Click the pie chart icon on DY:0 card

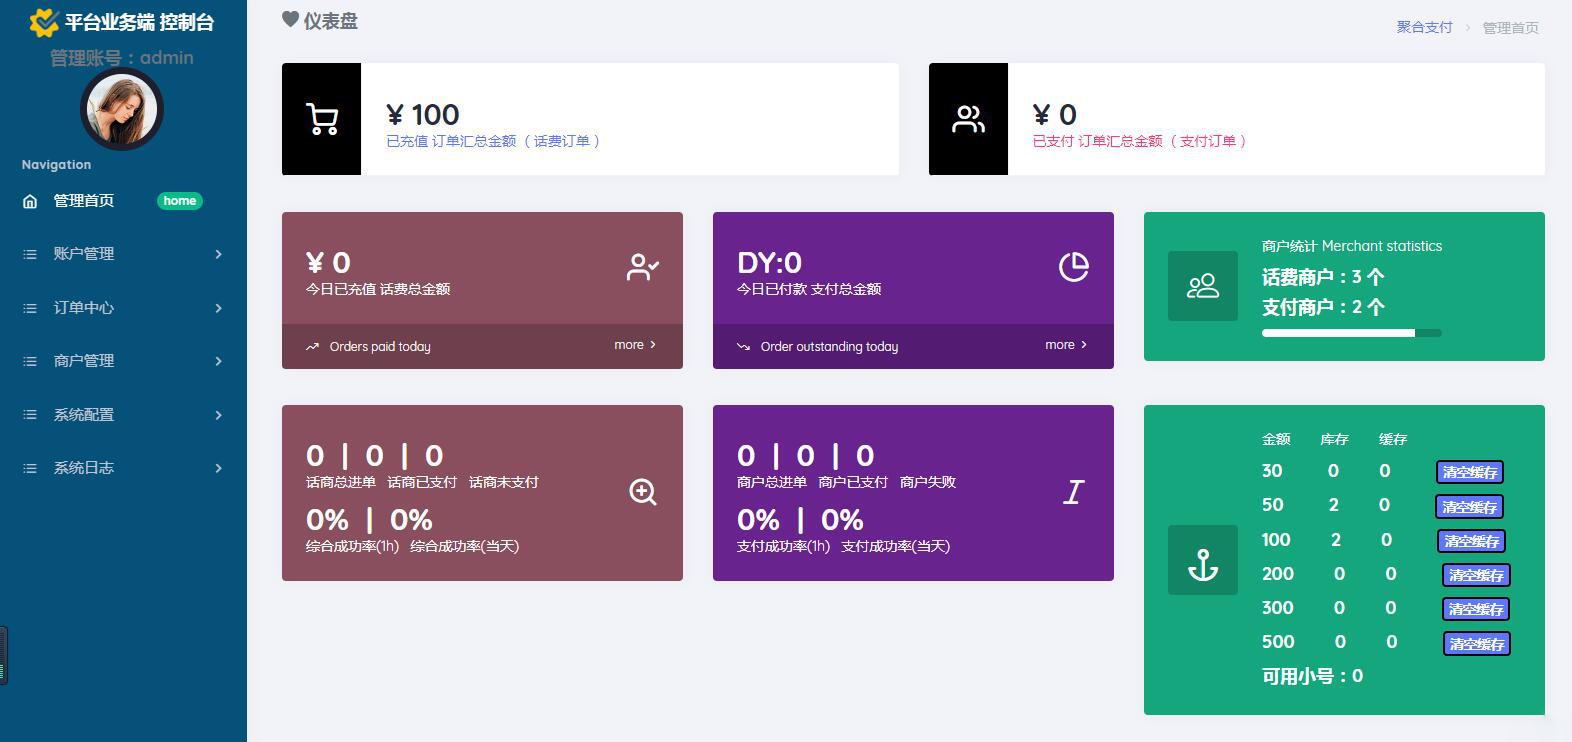pos(1073,267)
